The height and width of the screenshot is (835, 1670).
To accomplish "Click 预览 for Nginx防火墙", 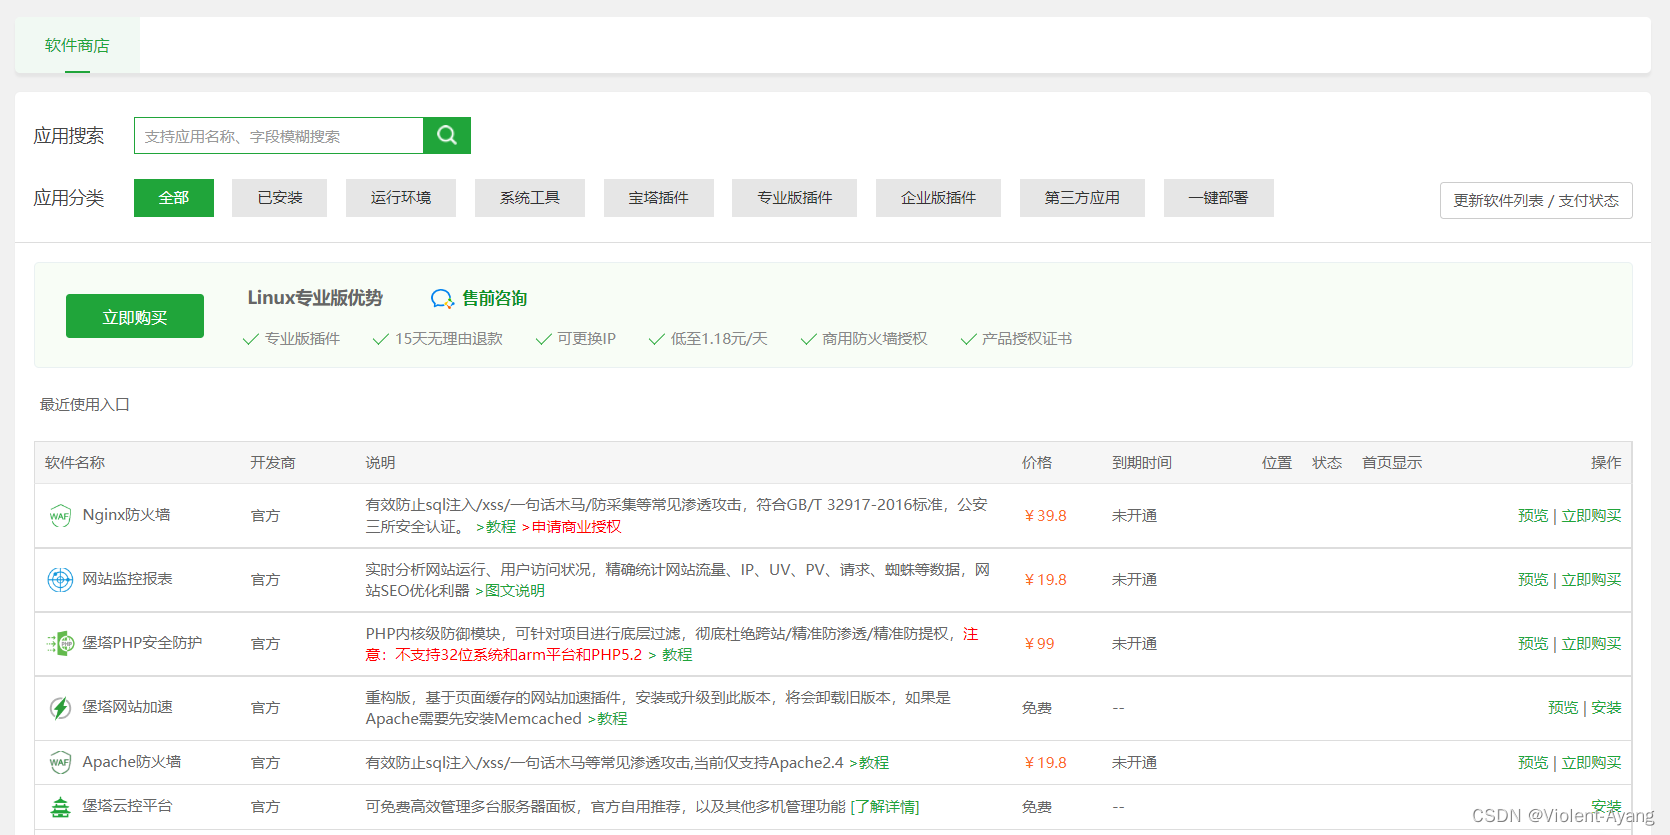I will pyautogui.click(x=1533, y=516).
